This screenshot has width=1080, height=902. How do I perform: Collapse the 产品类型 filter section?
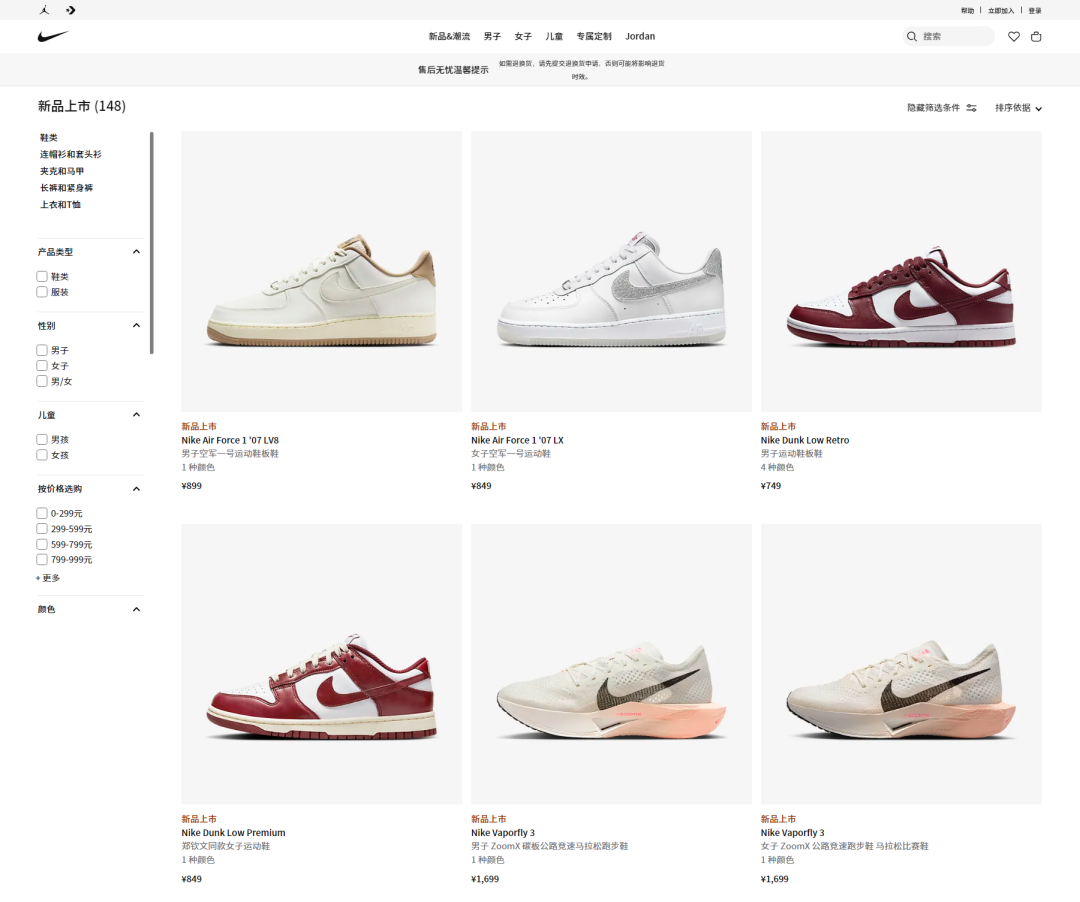137,252
